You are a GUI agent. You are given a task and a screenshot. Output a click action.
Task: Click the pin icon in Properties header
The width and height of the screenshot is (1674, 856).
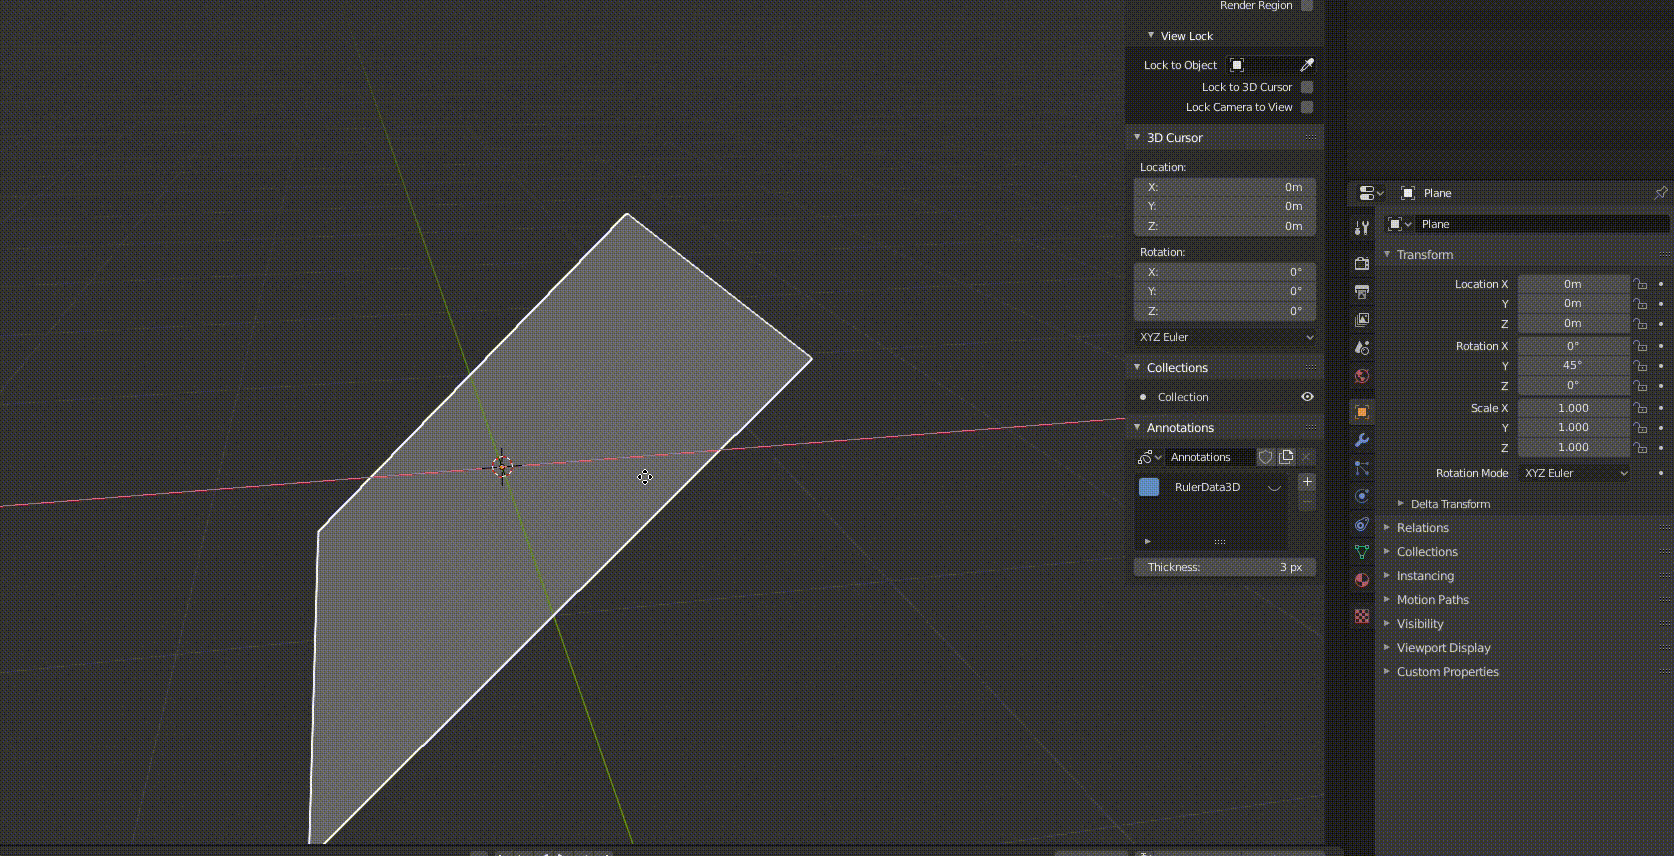tap(1661, 193)
